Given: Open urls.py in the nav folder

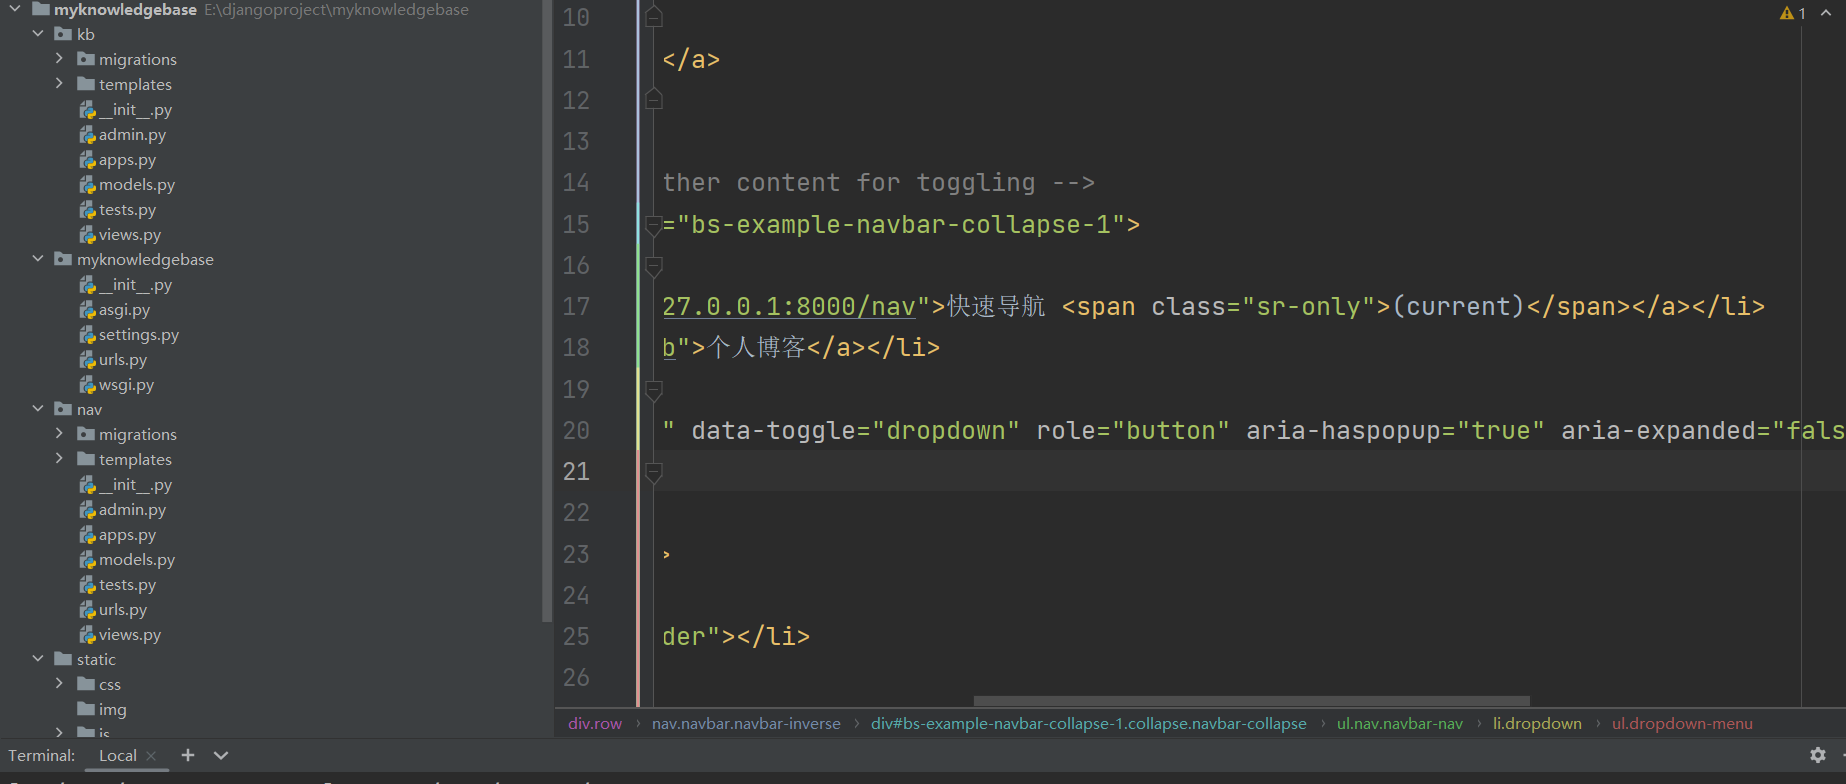Looking at the screenshot, I should [x=123, y=609].
